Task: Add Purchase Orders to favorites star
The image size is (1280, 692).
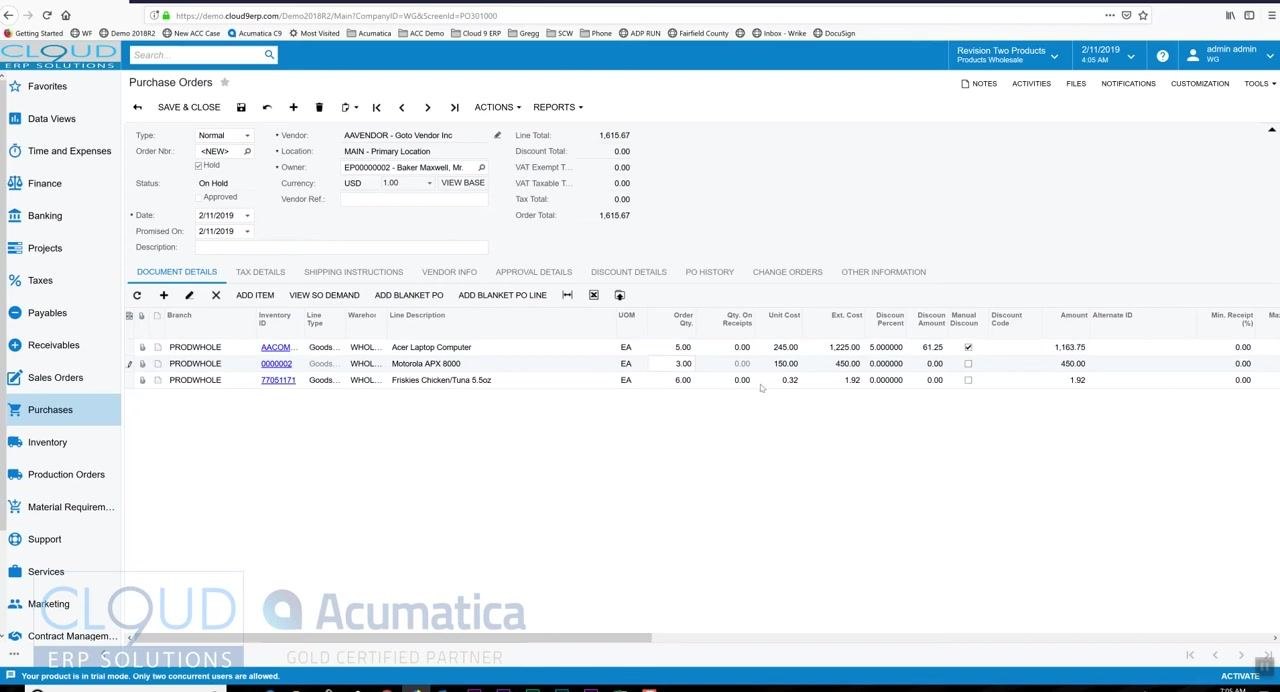Action: 225,82
